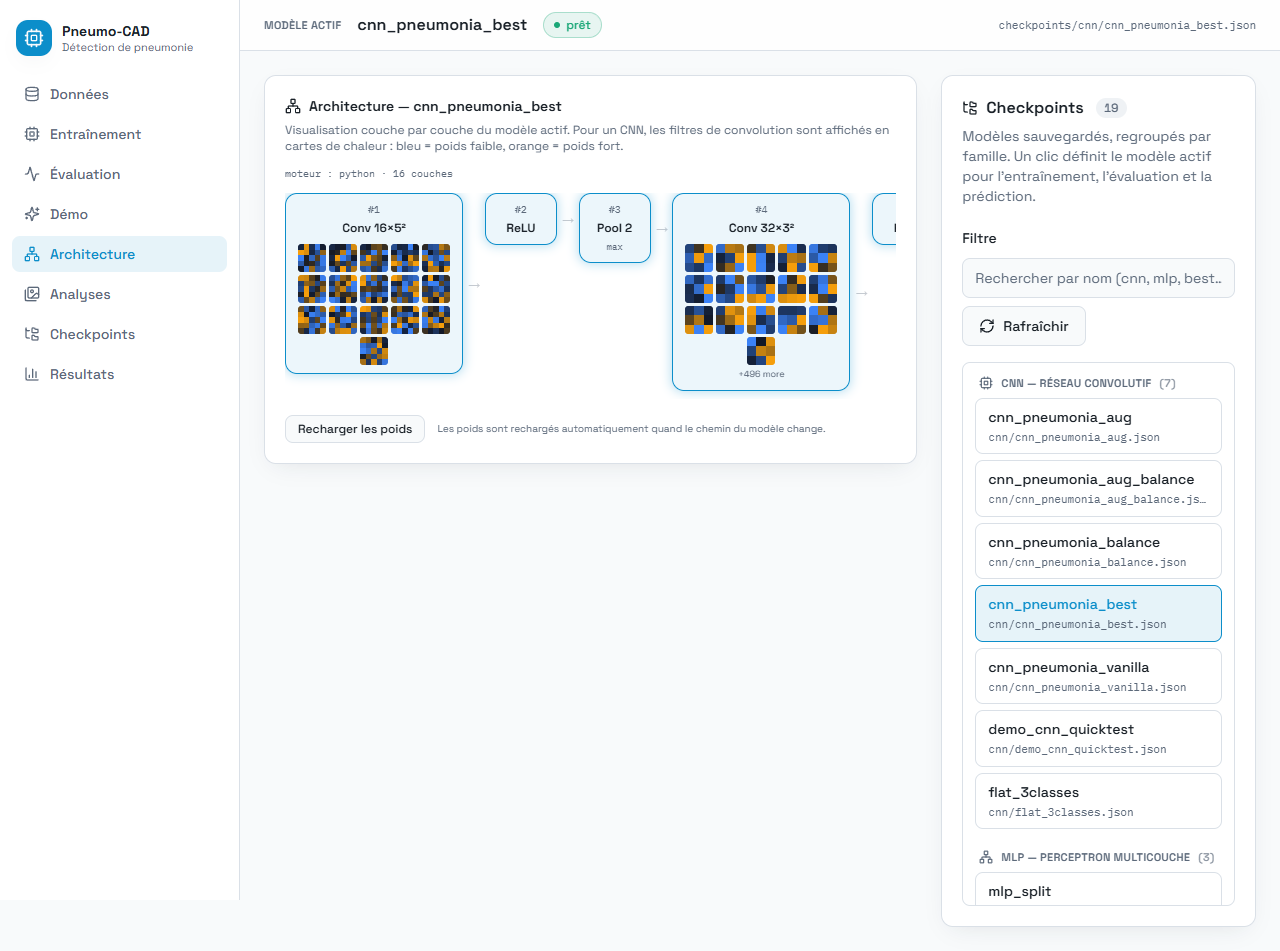Click the 'prêt' status badge
The width and height of the screenshot is (1280, 951).
tap(572, 25)
